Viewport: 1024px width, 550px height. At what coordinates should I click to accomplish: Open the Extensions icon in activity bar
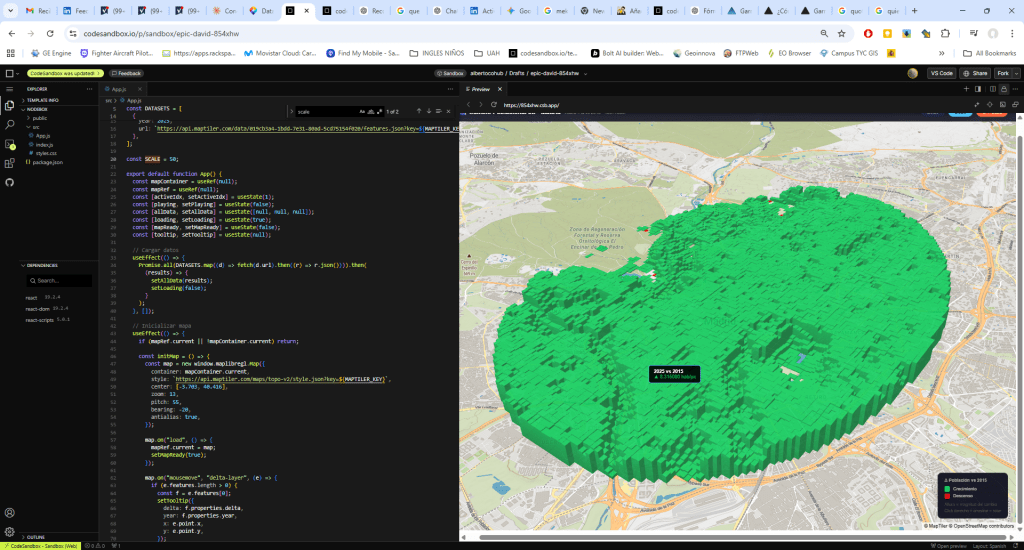click(x=10, y=163)
